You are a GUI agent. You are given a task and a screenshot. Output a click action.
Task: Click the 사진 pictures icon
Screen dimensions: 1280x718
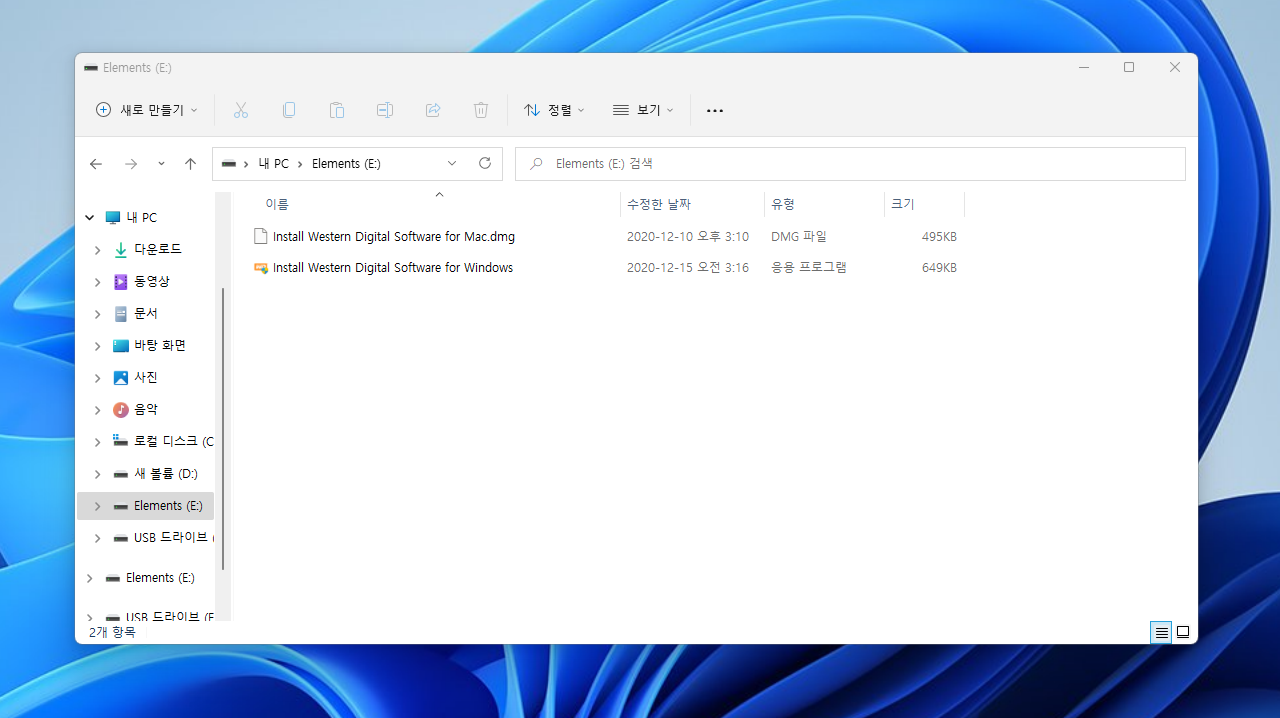pyautogui.click(x=121, y=378)
